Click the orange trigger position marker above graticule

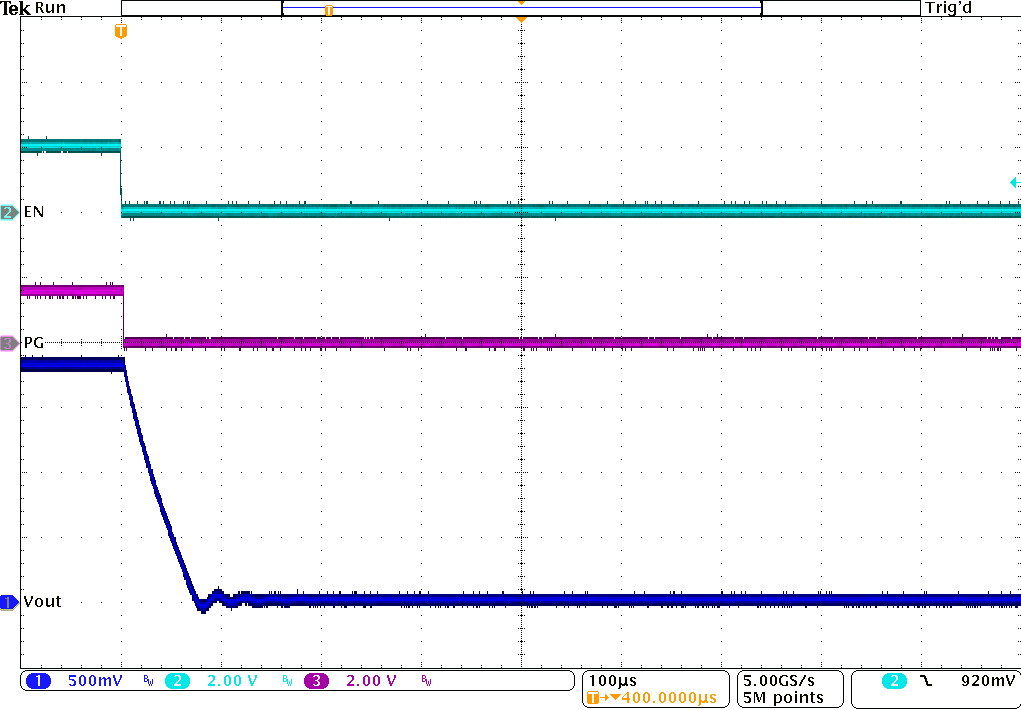click(x=121, y=31)
